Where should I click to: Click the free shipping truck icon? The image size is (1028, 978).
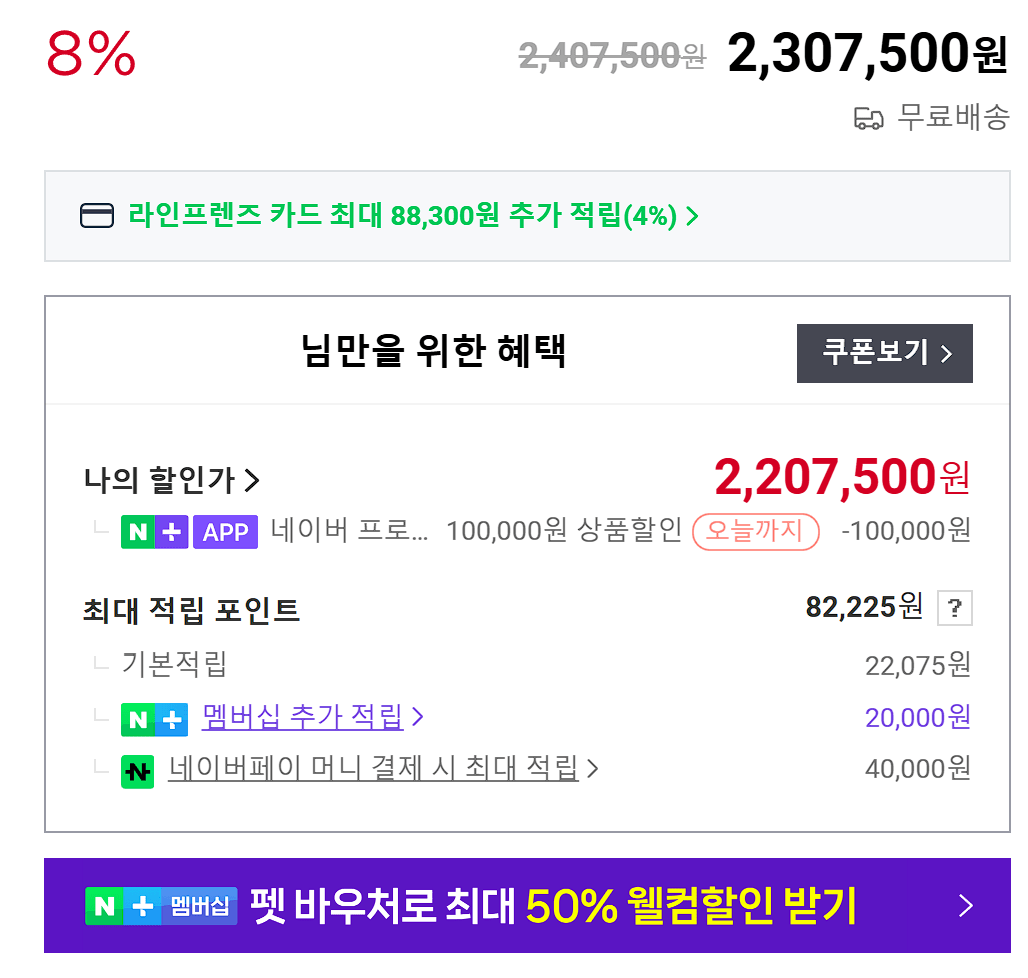[869, 118]
